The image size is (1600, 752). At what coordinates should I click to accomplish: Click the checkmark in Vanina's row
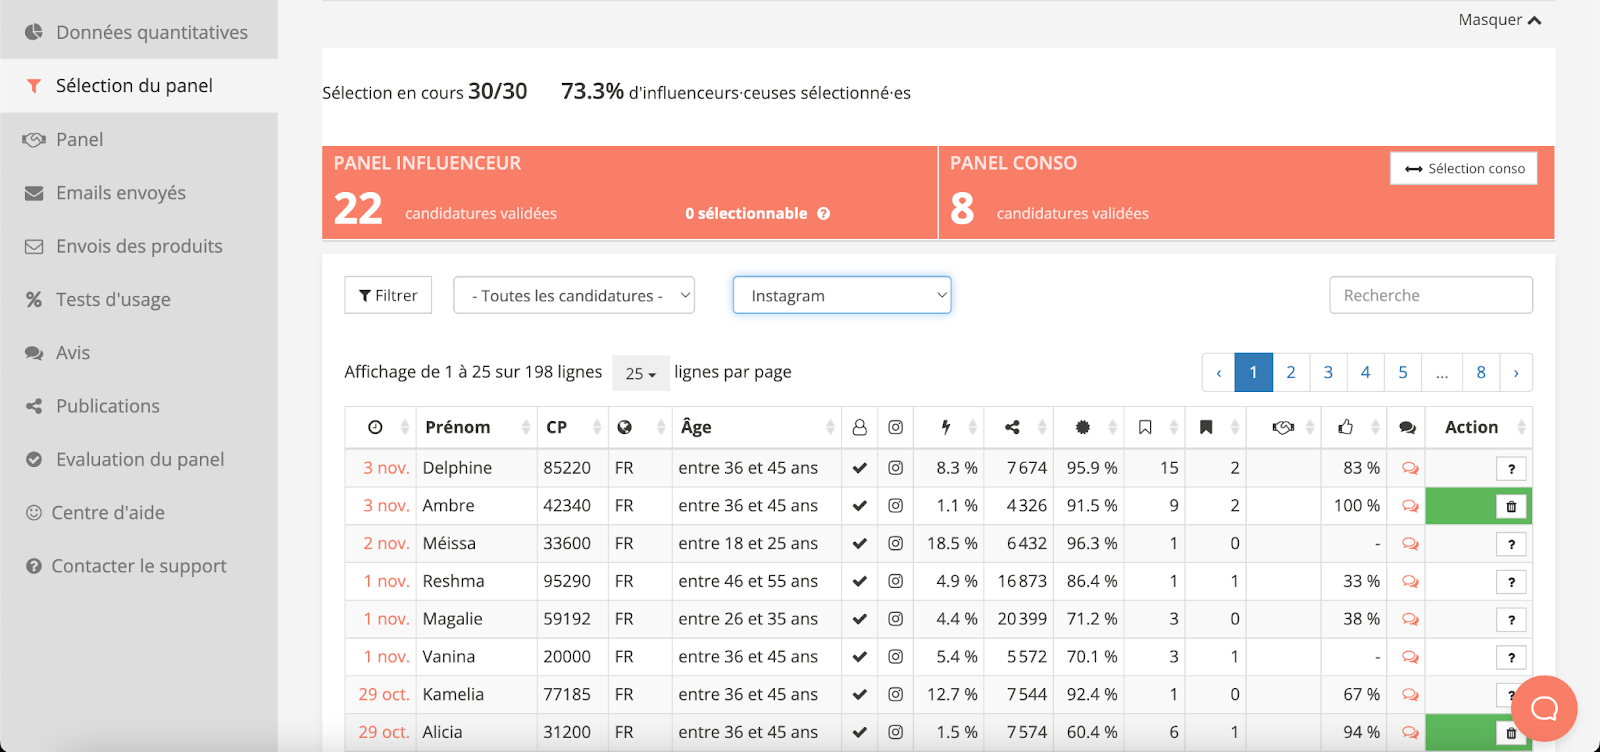pos(859,657)
